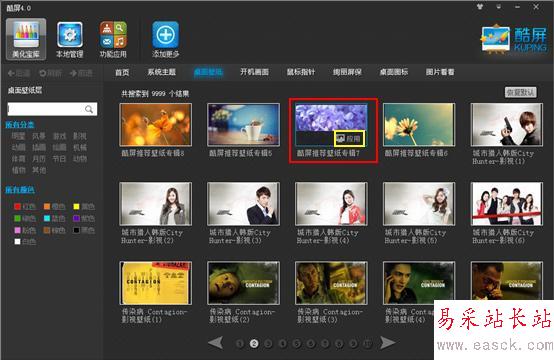
Task: Go to previous page with left arrow
Action: 216,342
